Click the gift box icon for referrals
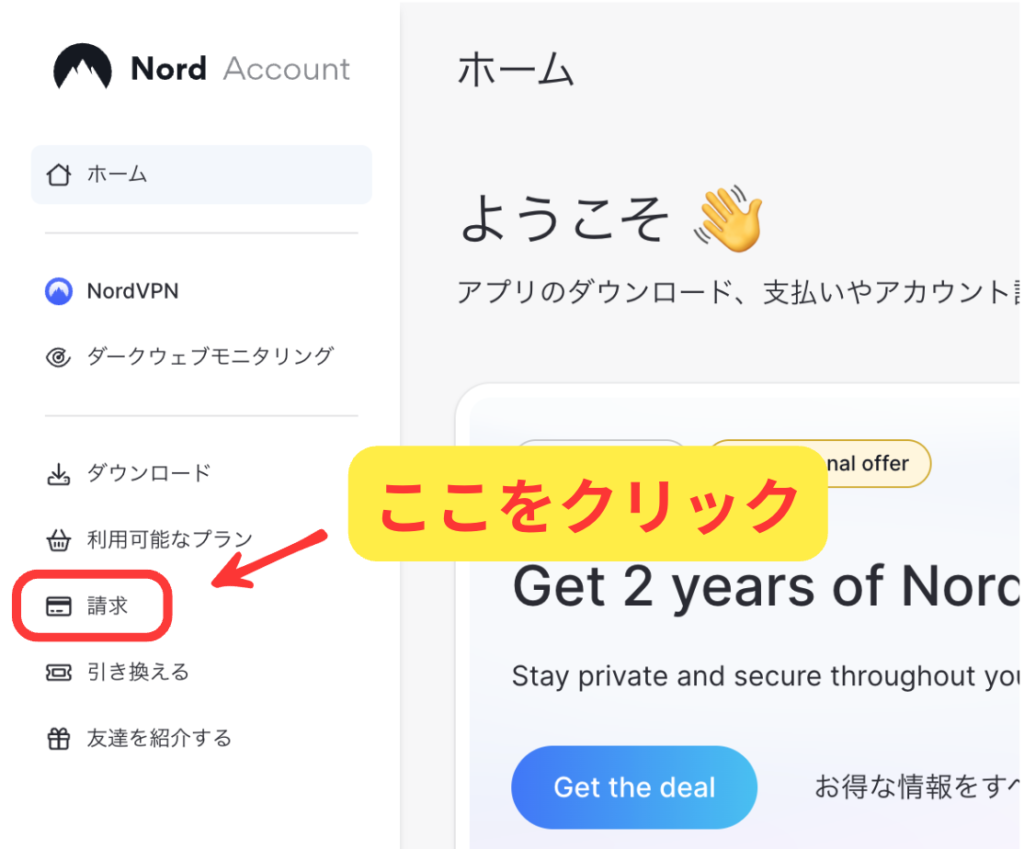1024x849 pixels. click(60, 739)
